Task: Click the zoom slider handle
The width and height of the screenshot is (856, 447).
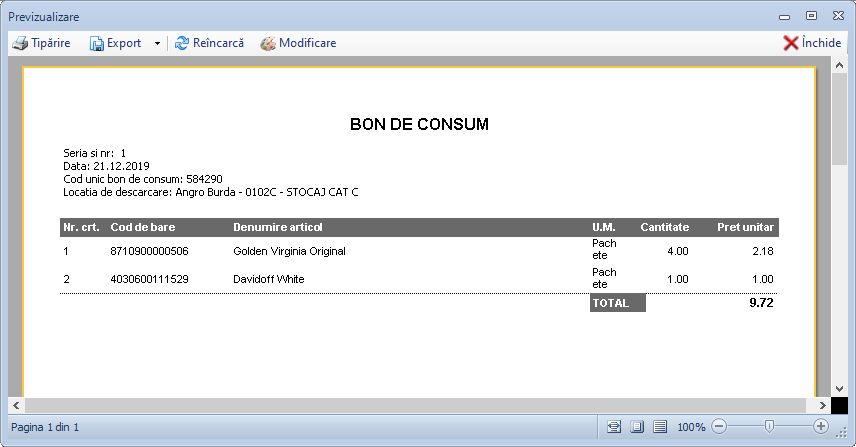Action: tap(768, 427)
